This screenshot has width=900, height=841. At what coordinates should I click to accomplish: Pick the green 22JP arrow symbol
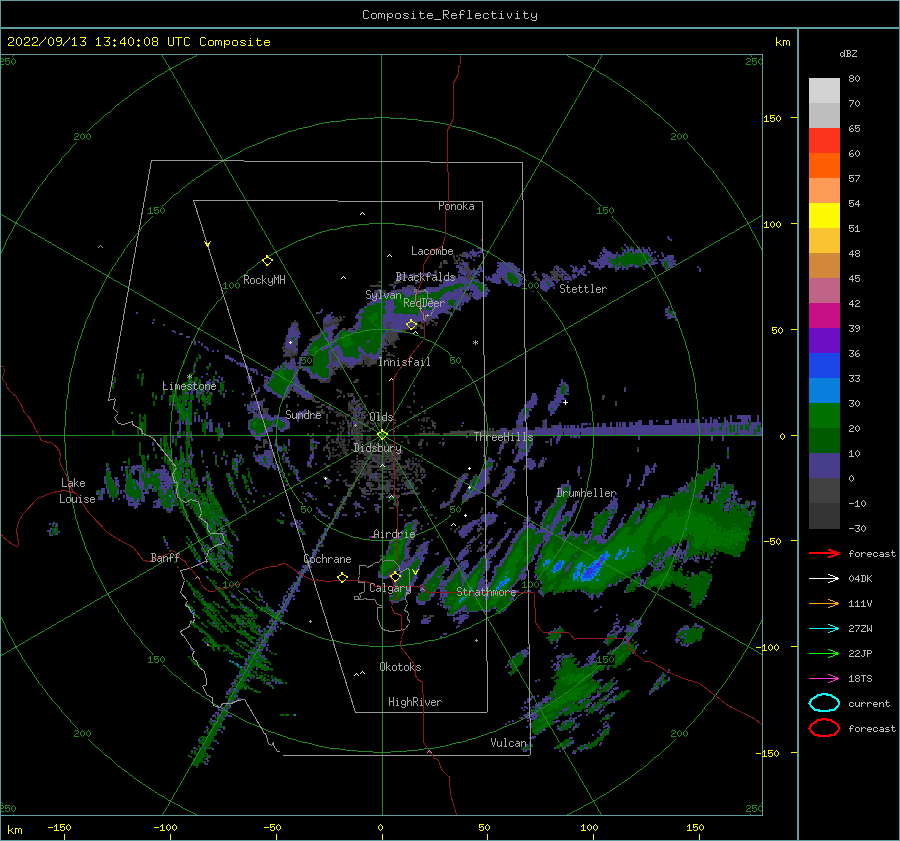[824, 653]
